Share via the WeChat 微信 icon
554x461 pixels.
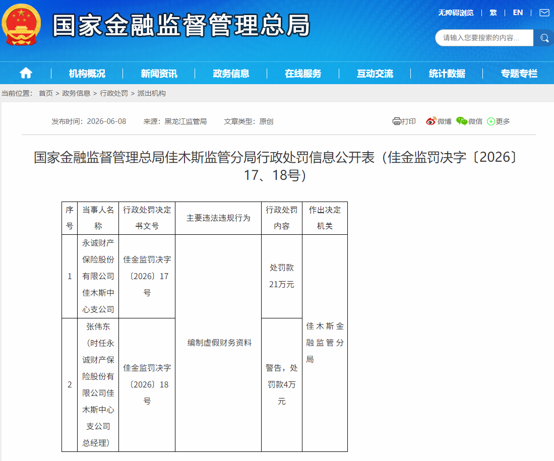(x=461, y=121)
